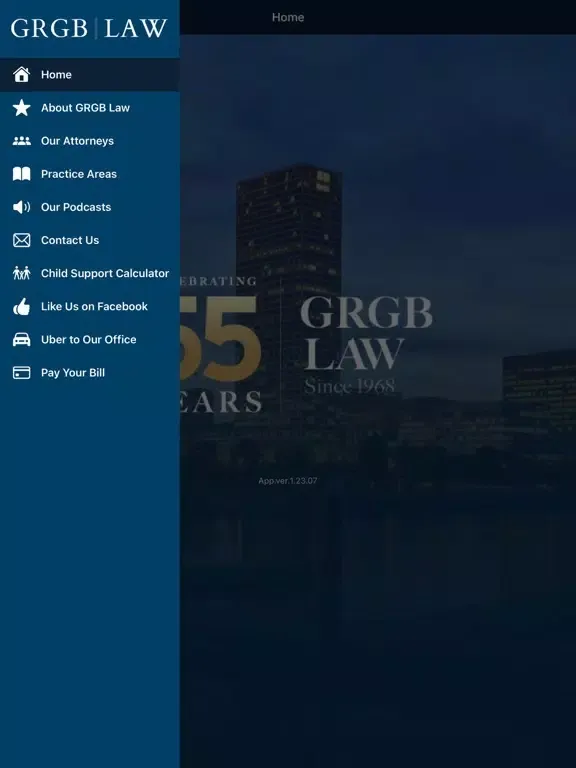Click the star icon beside About GRGB Law
The height and width of the screenshot is (768, 576).
pyautogui.click(x=22, y=108)
